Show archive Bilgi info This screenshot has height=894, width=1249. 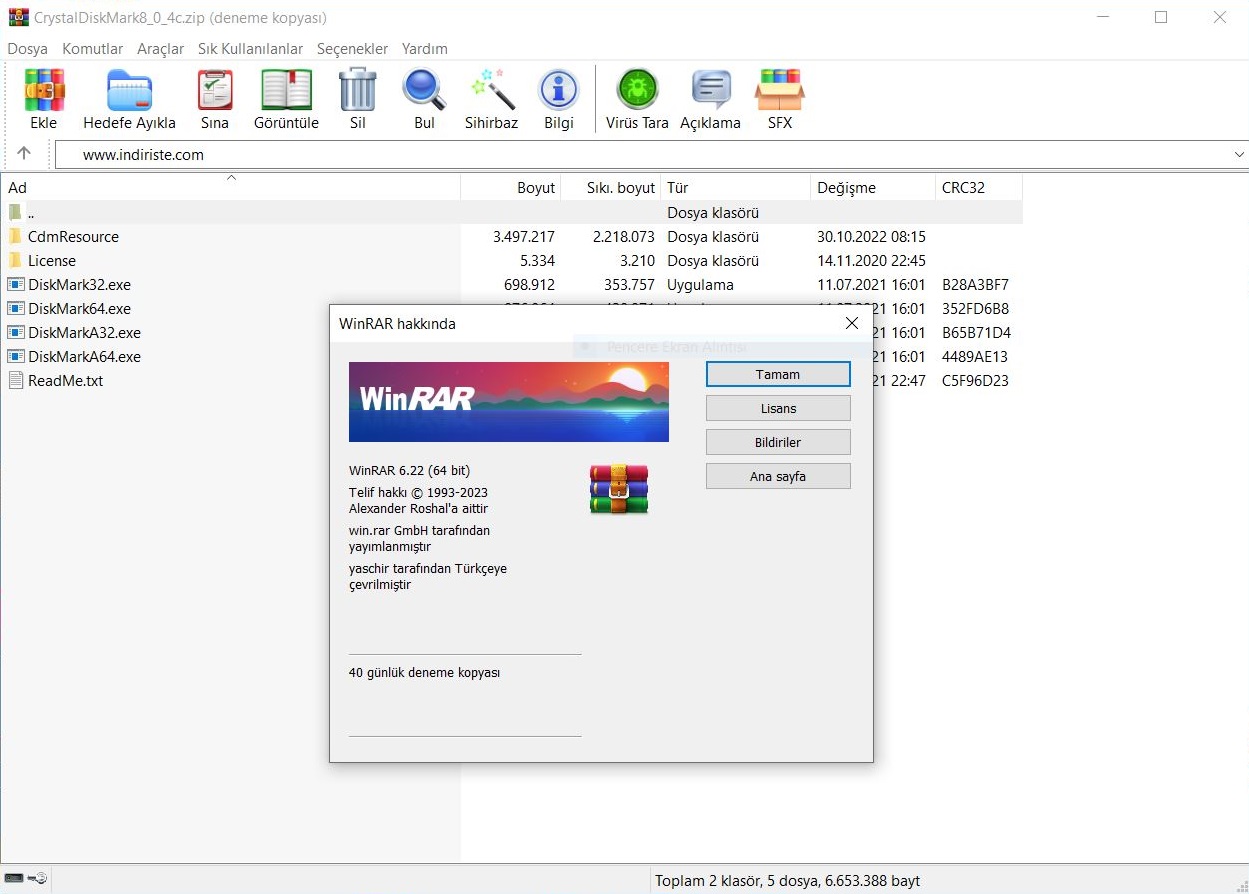click(559, 90)
